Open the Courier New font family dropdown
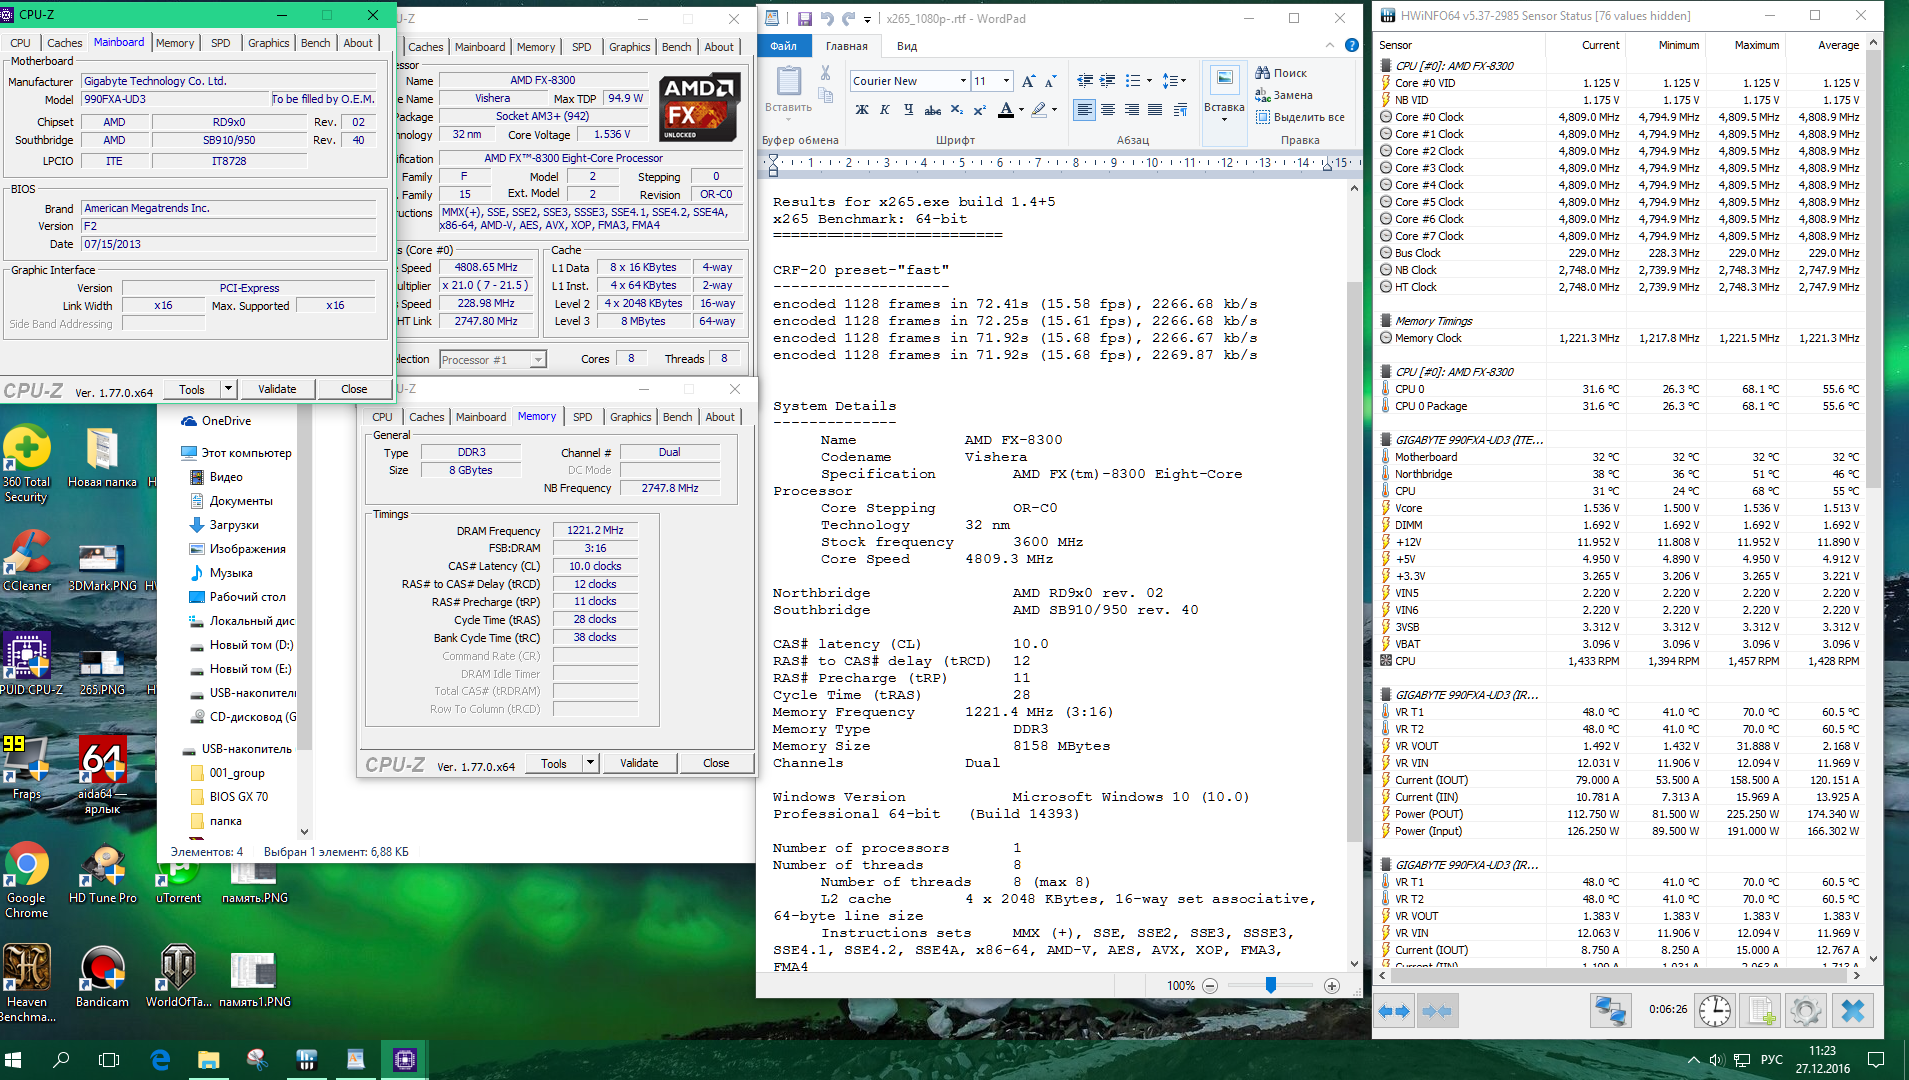Screen dimensions: 1909x1080 963,81
